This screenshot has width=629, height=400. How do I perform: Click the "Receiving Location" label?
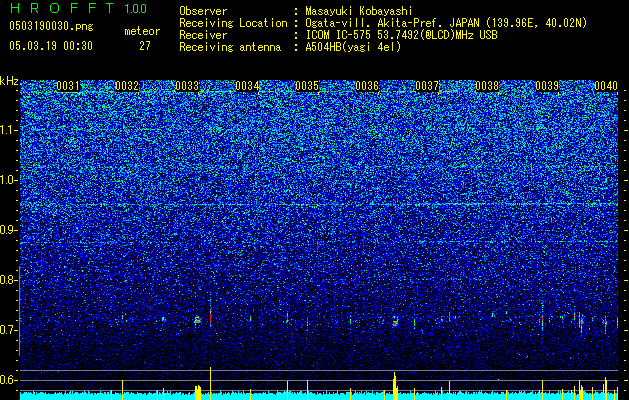point(233,23)
